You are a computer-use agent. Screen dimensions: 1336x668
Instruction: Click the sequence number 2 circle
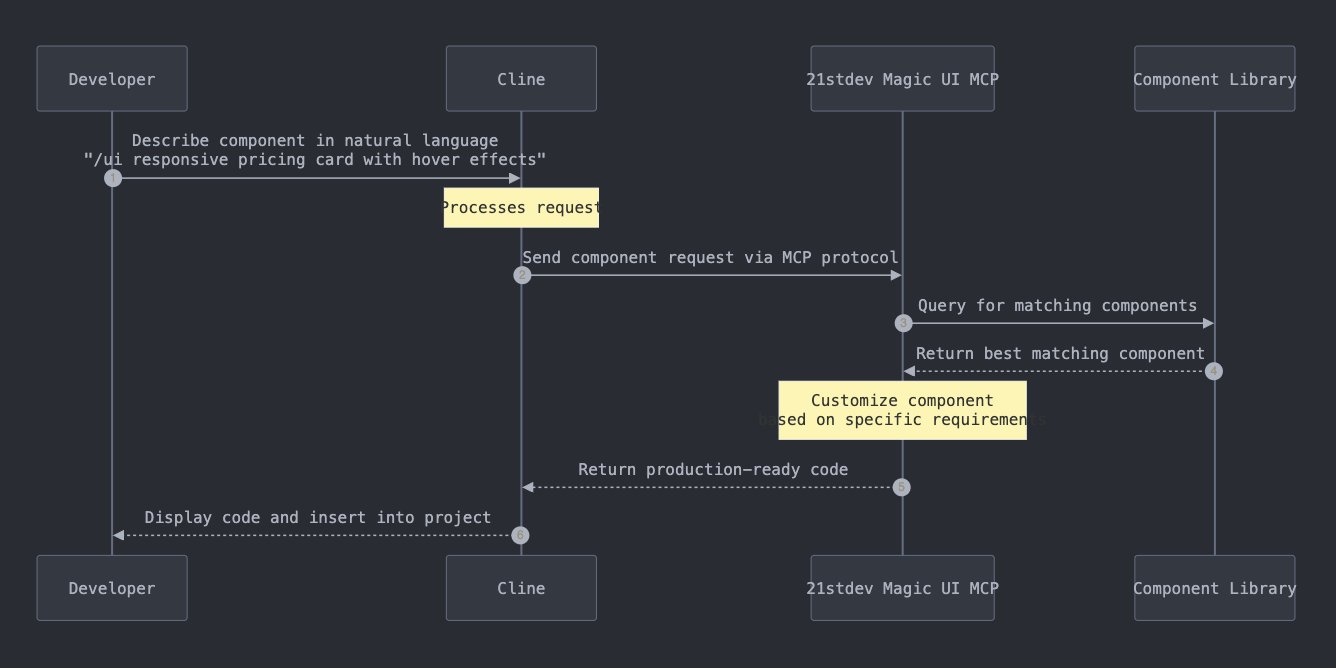521,275
